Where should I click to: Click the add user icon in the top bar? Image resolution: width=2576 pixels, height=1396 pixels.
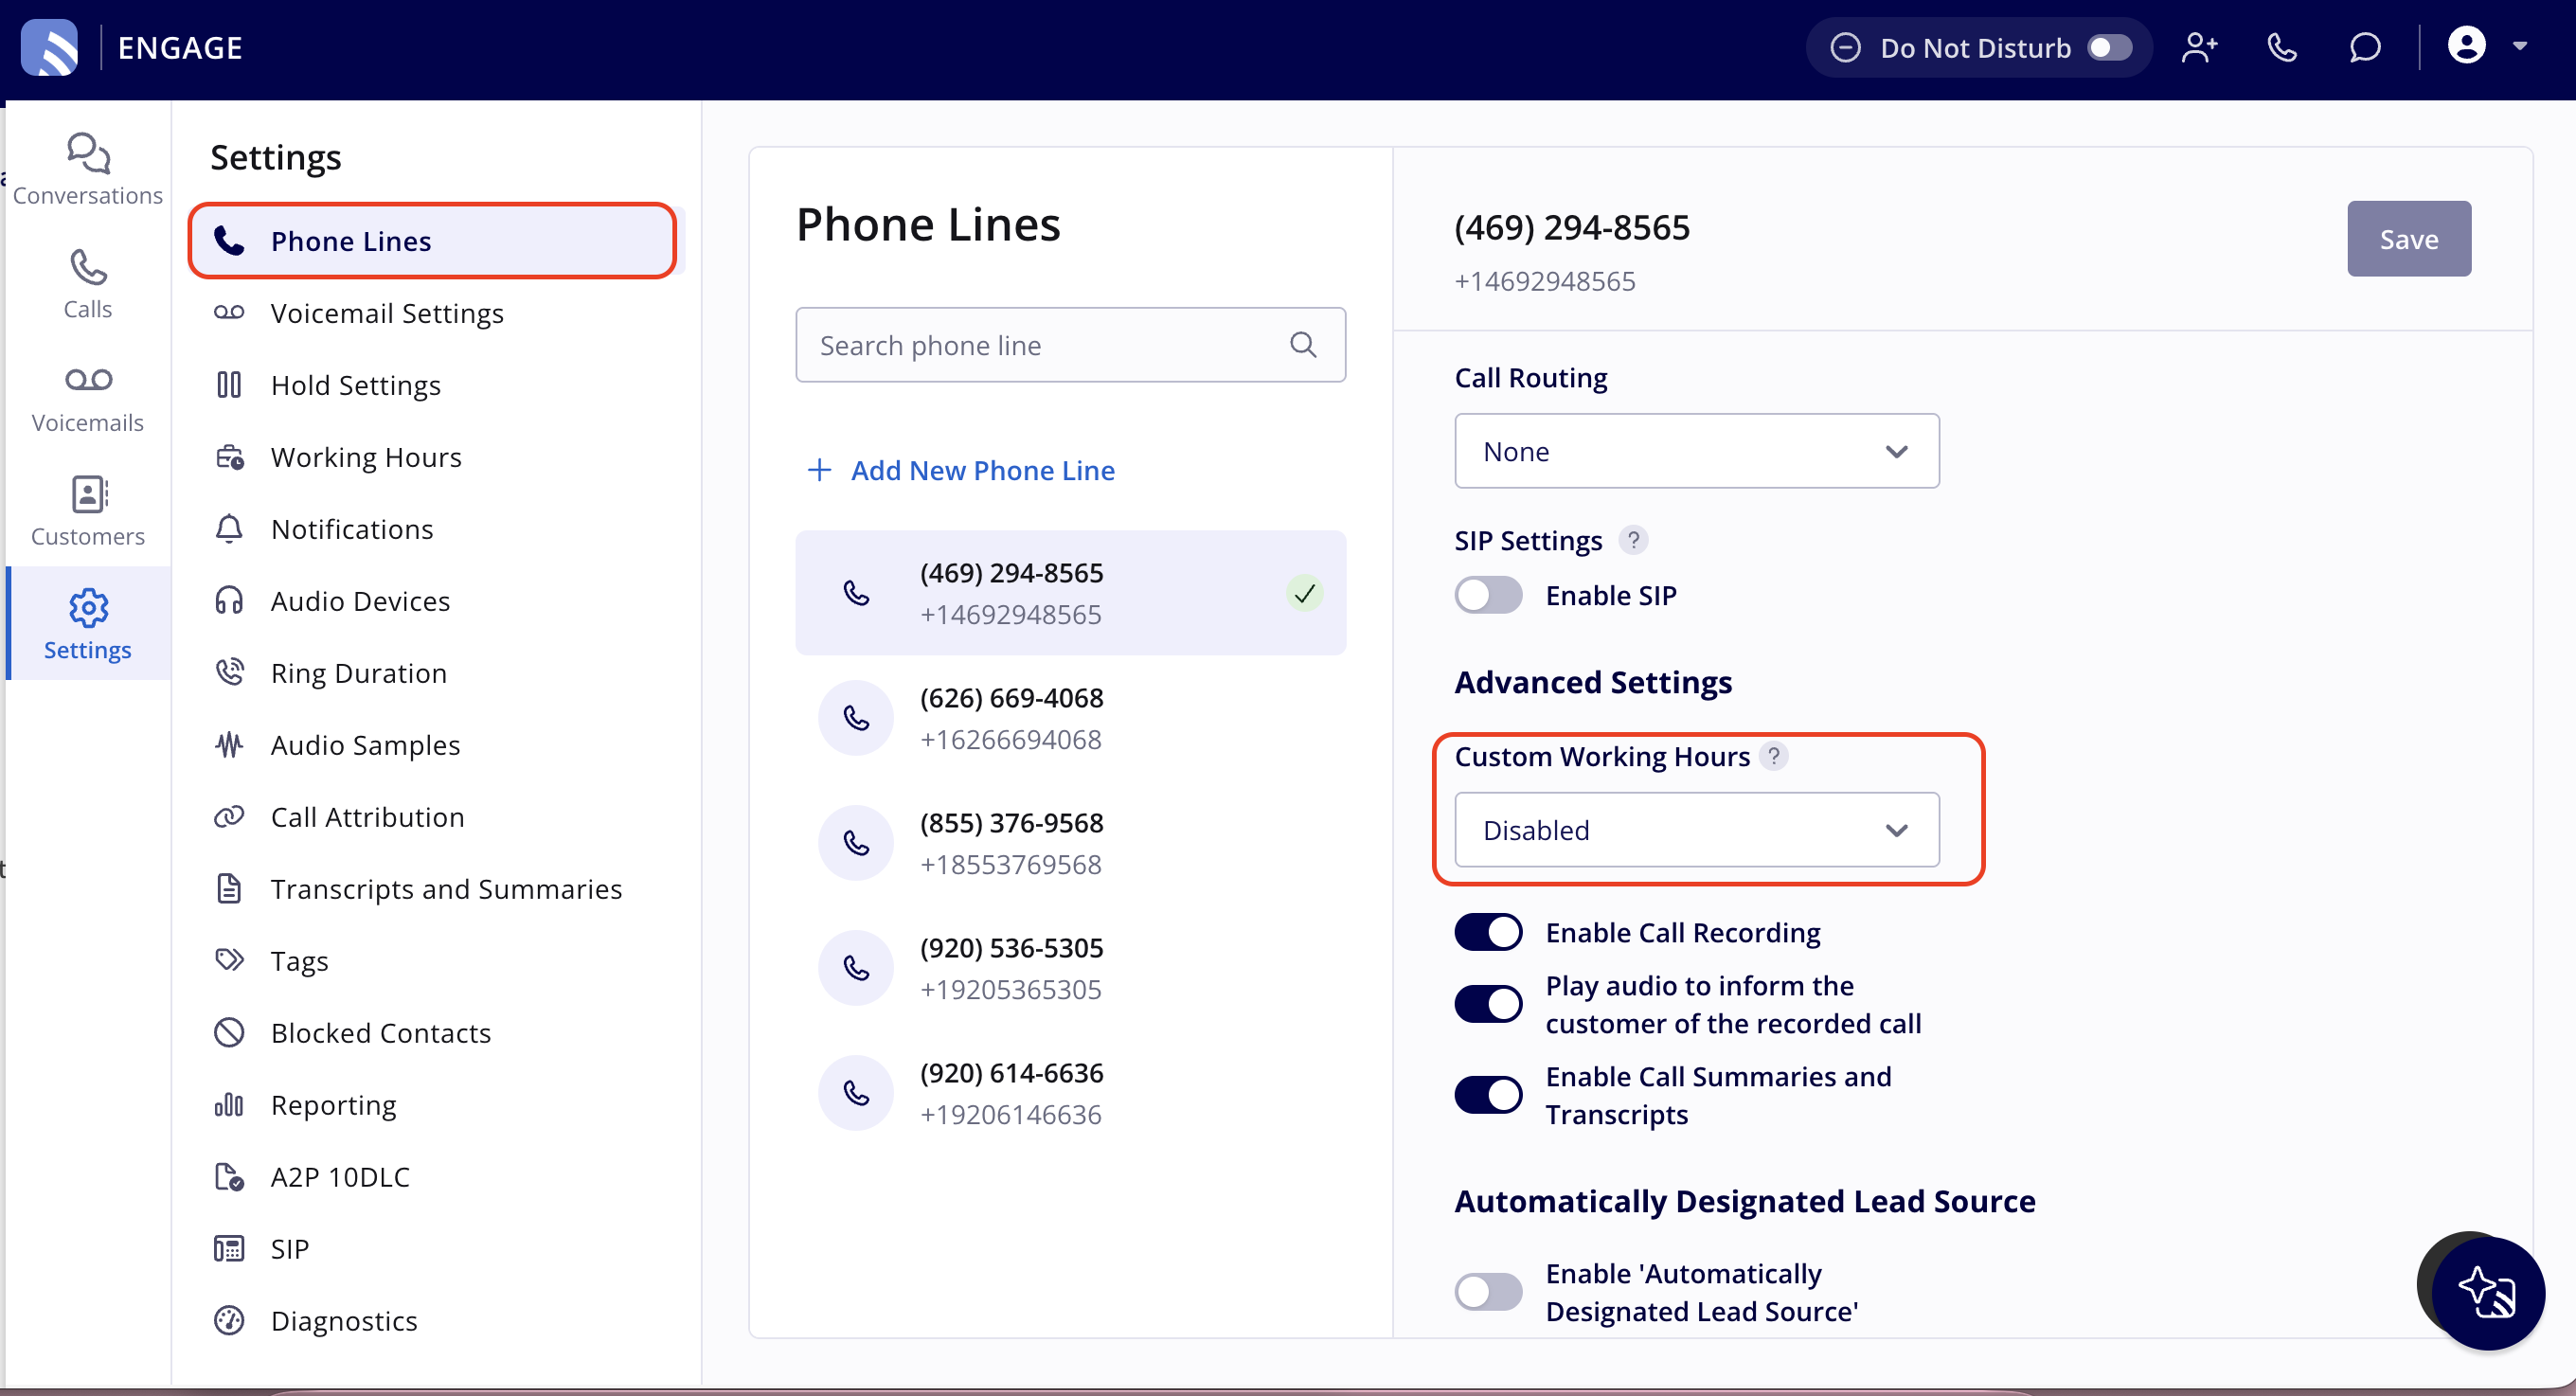pos(2199,47)
